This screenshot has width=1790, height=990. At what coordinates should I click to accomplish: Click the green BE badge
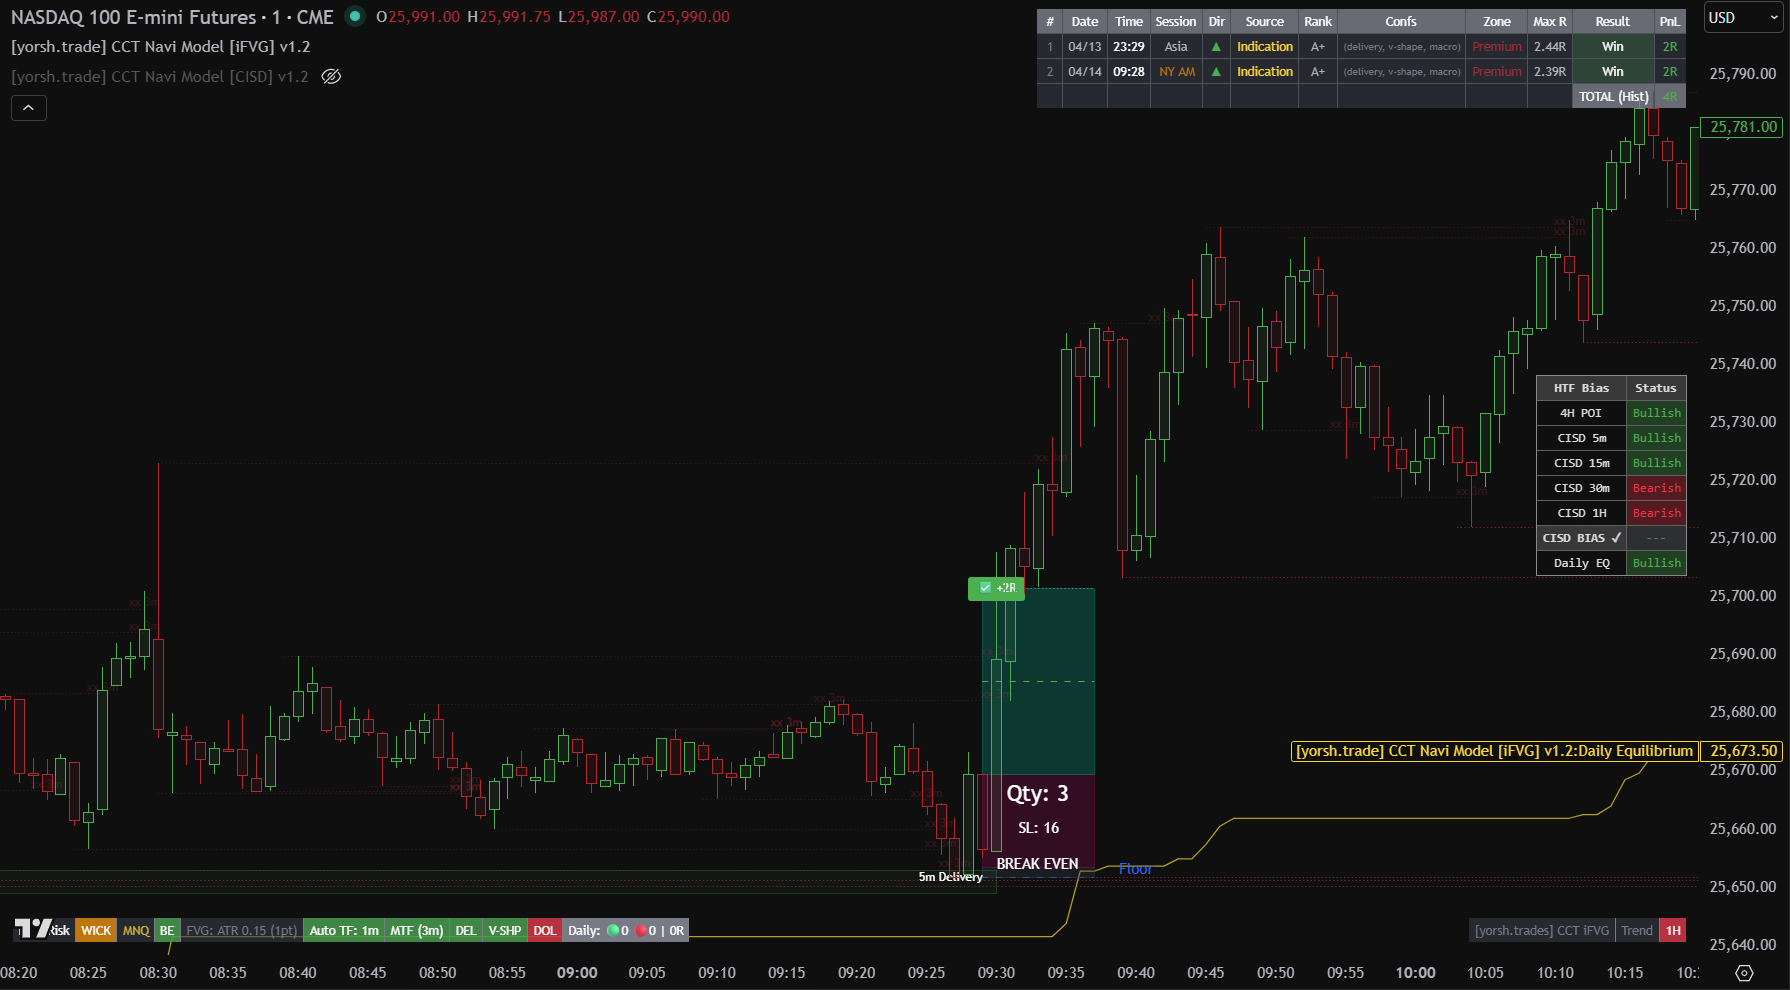point(167,930)
